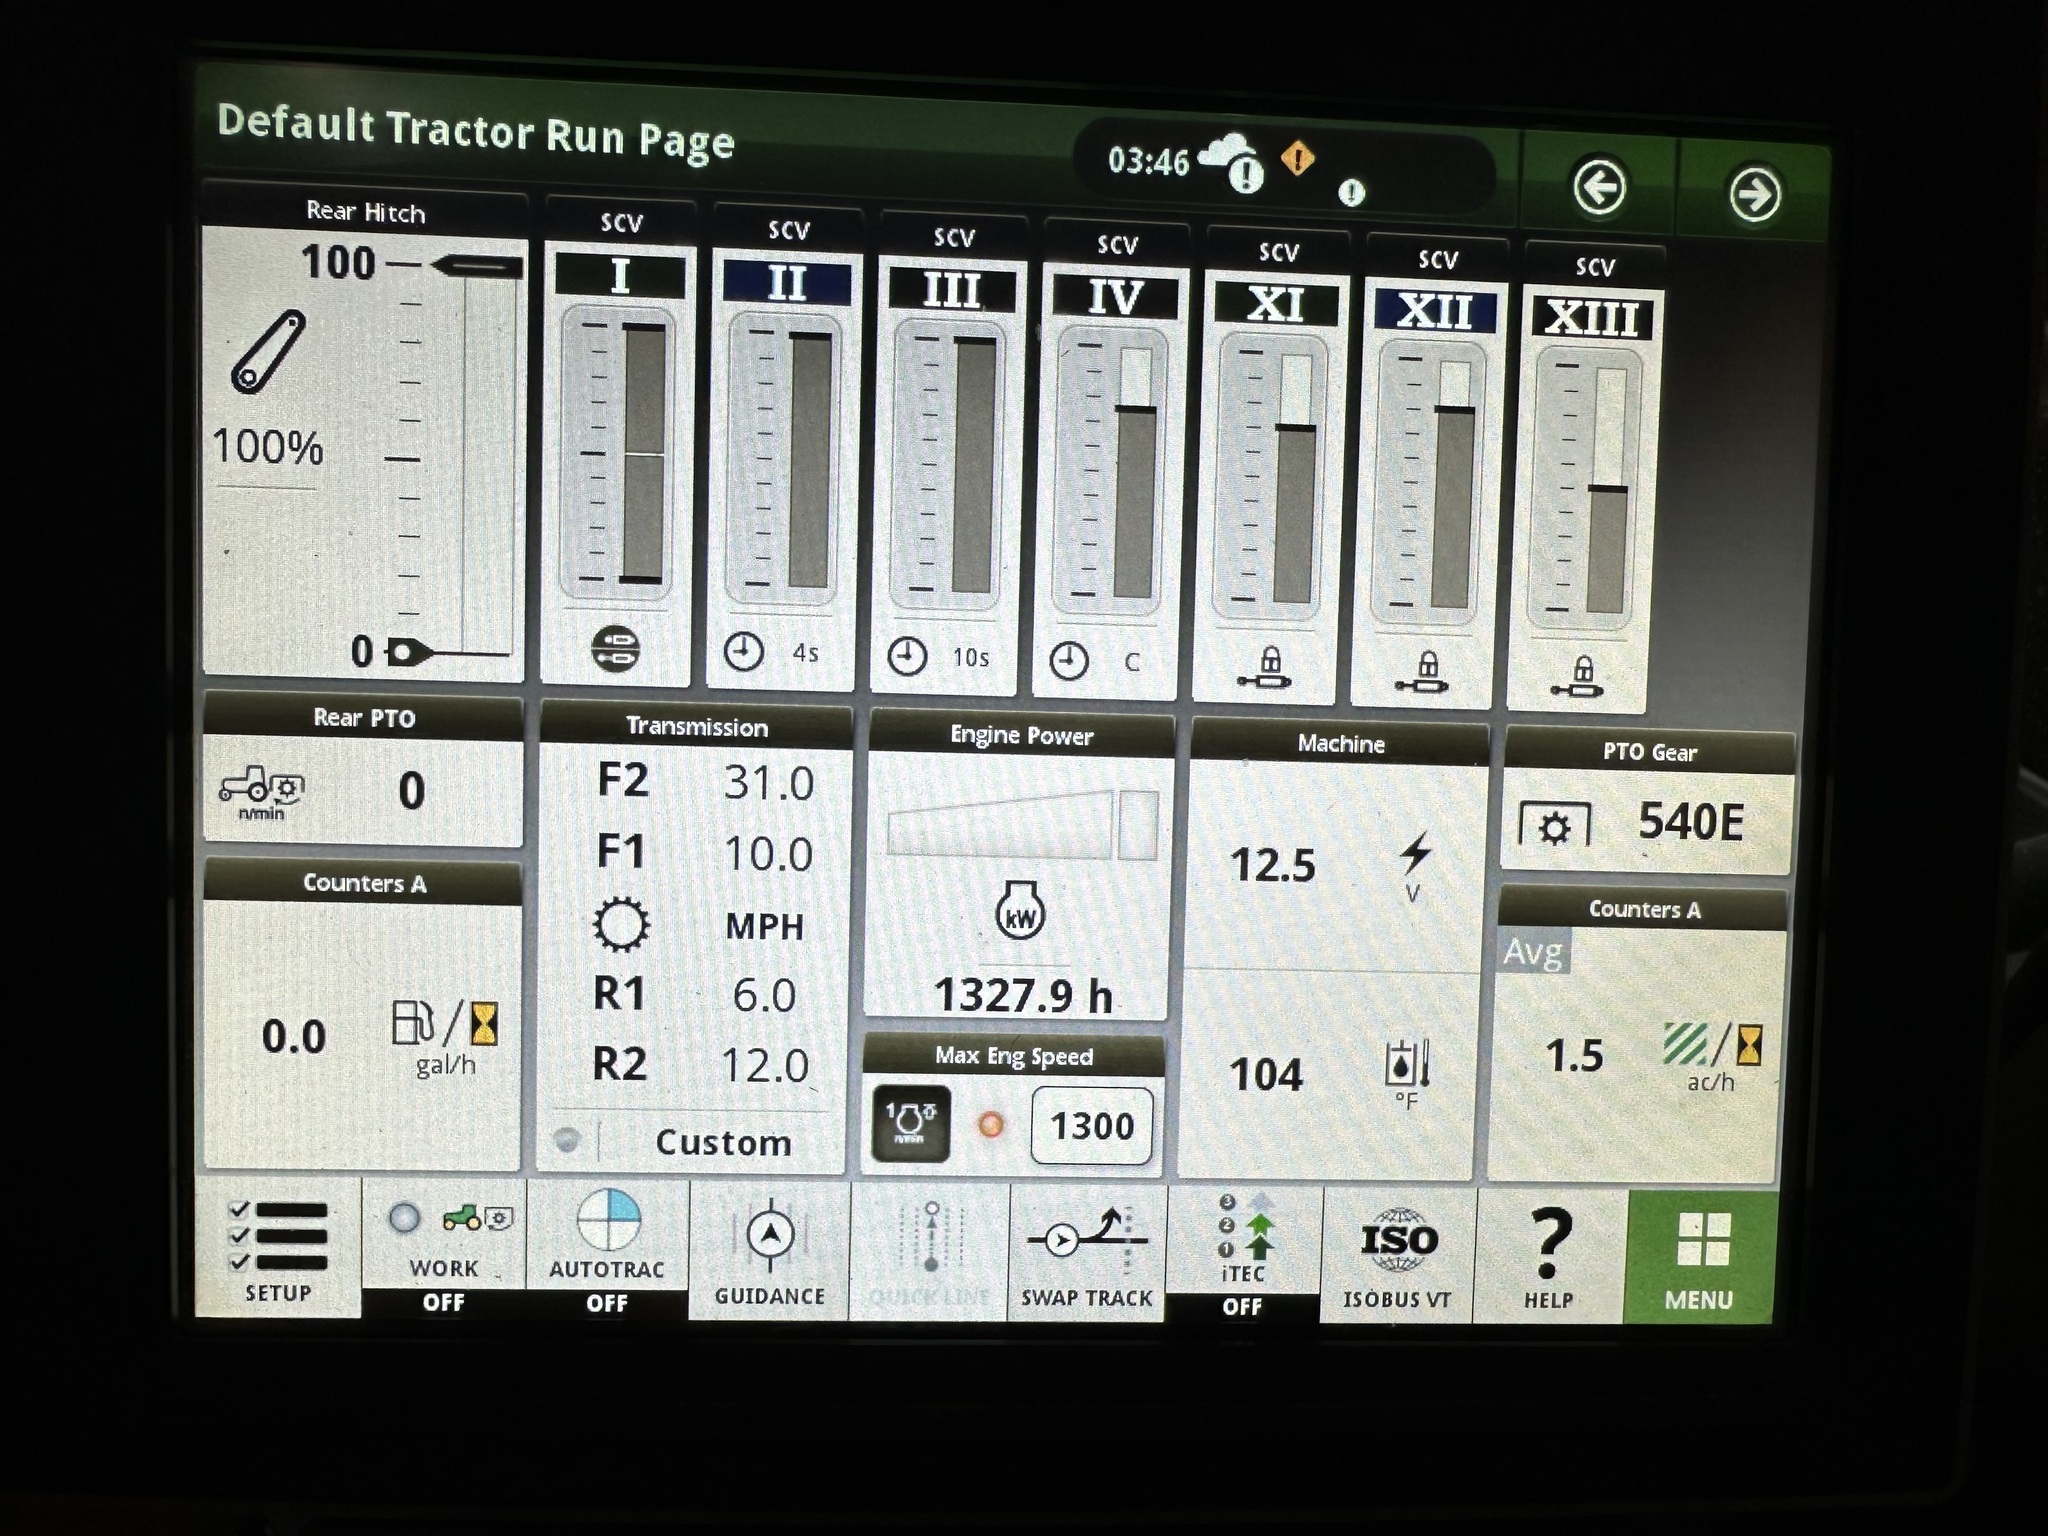The image size is (2048, 1536).
Task: Open the Guidance shortcut
Action: [x=769, y=1251]
